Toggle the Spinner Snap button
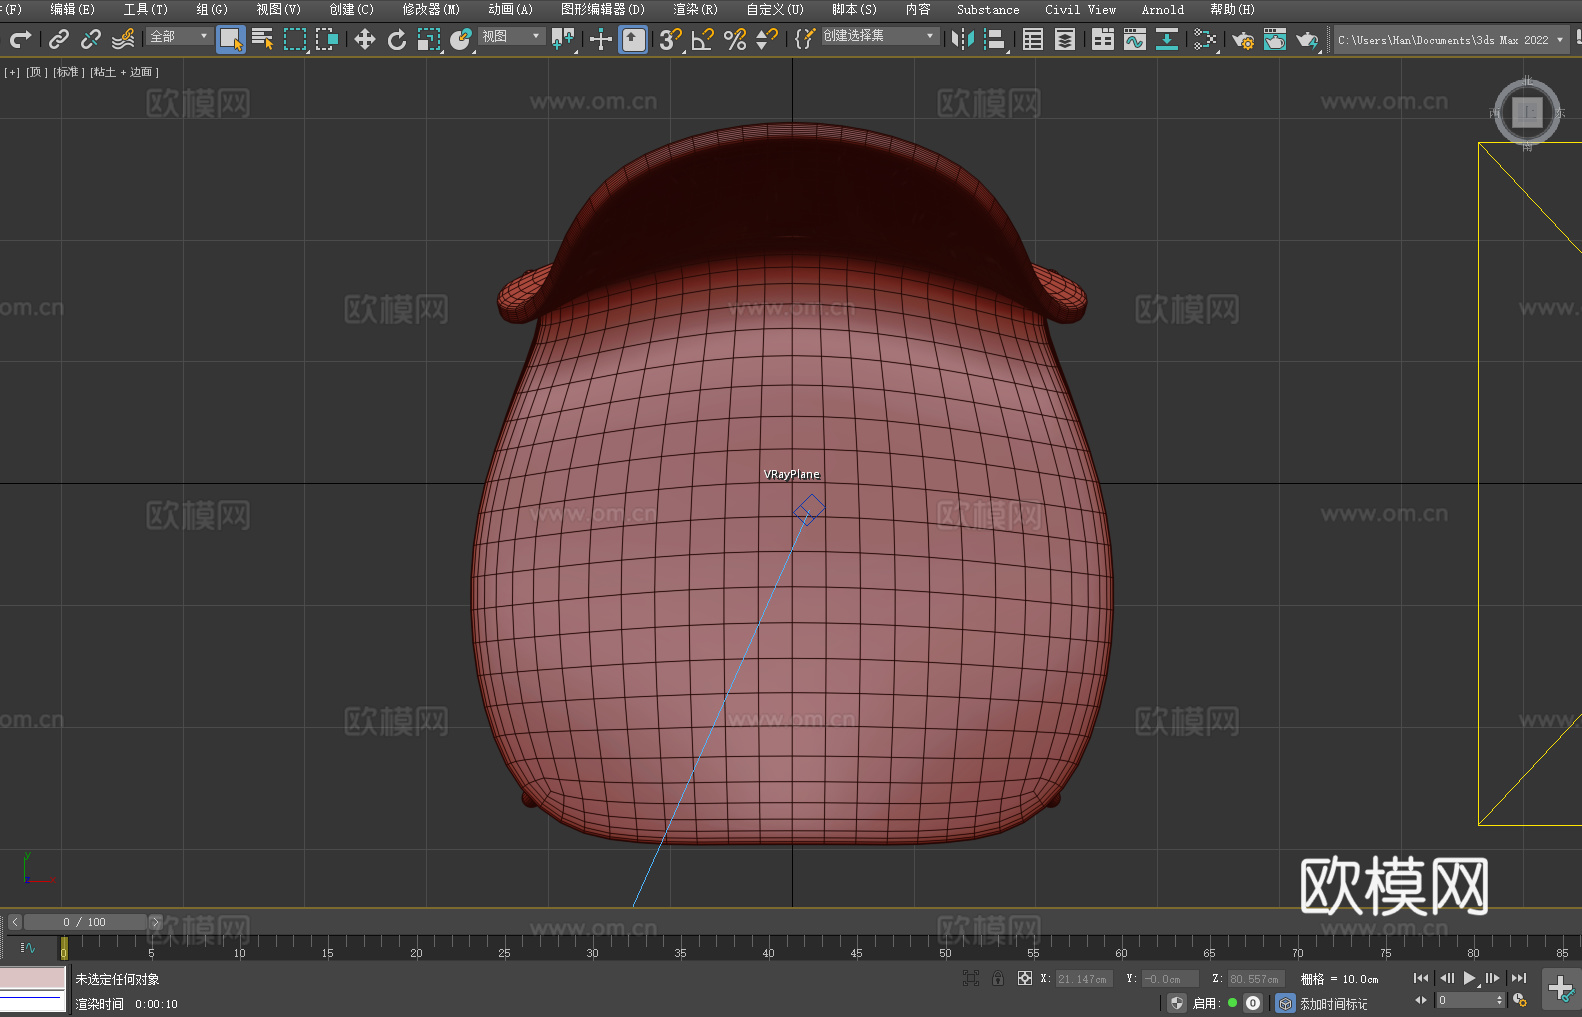 (767, 39)
